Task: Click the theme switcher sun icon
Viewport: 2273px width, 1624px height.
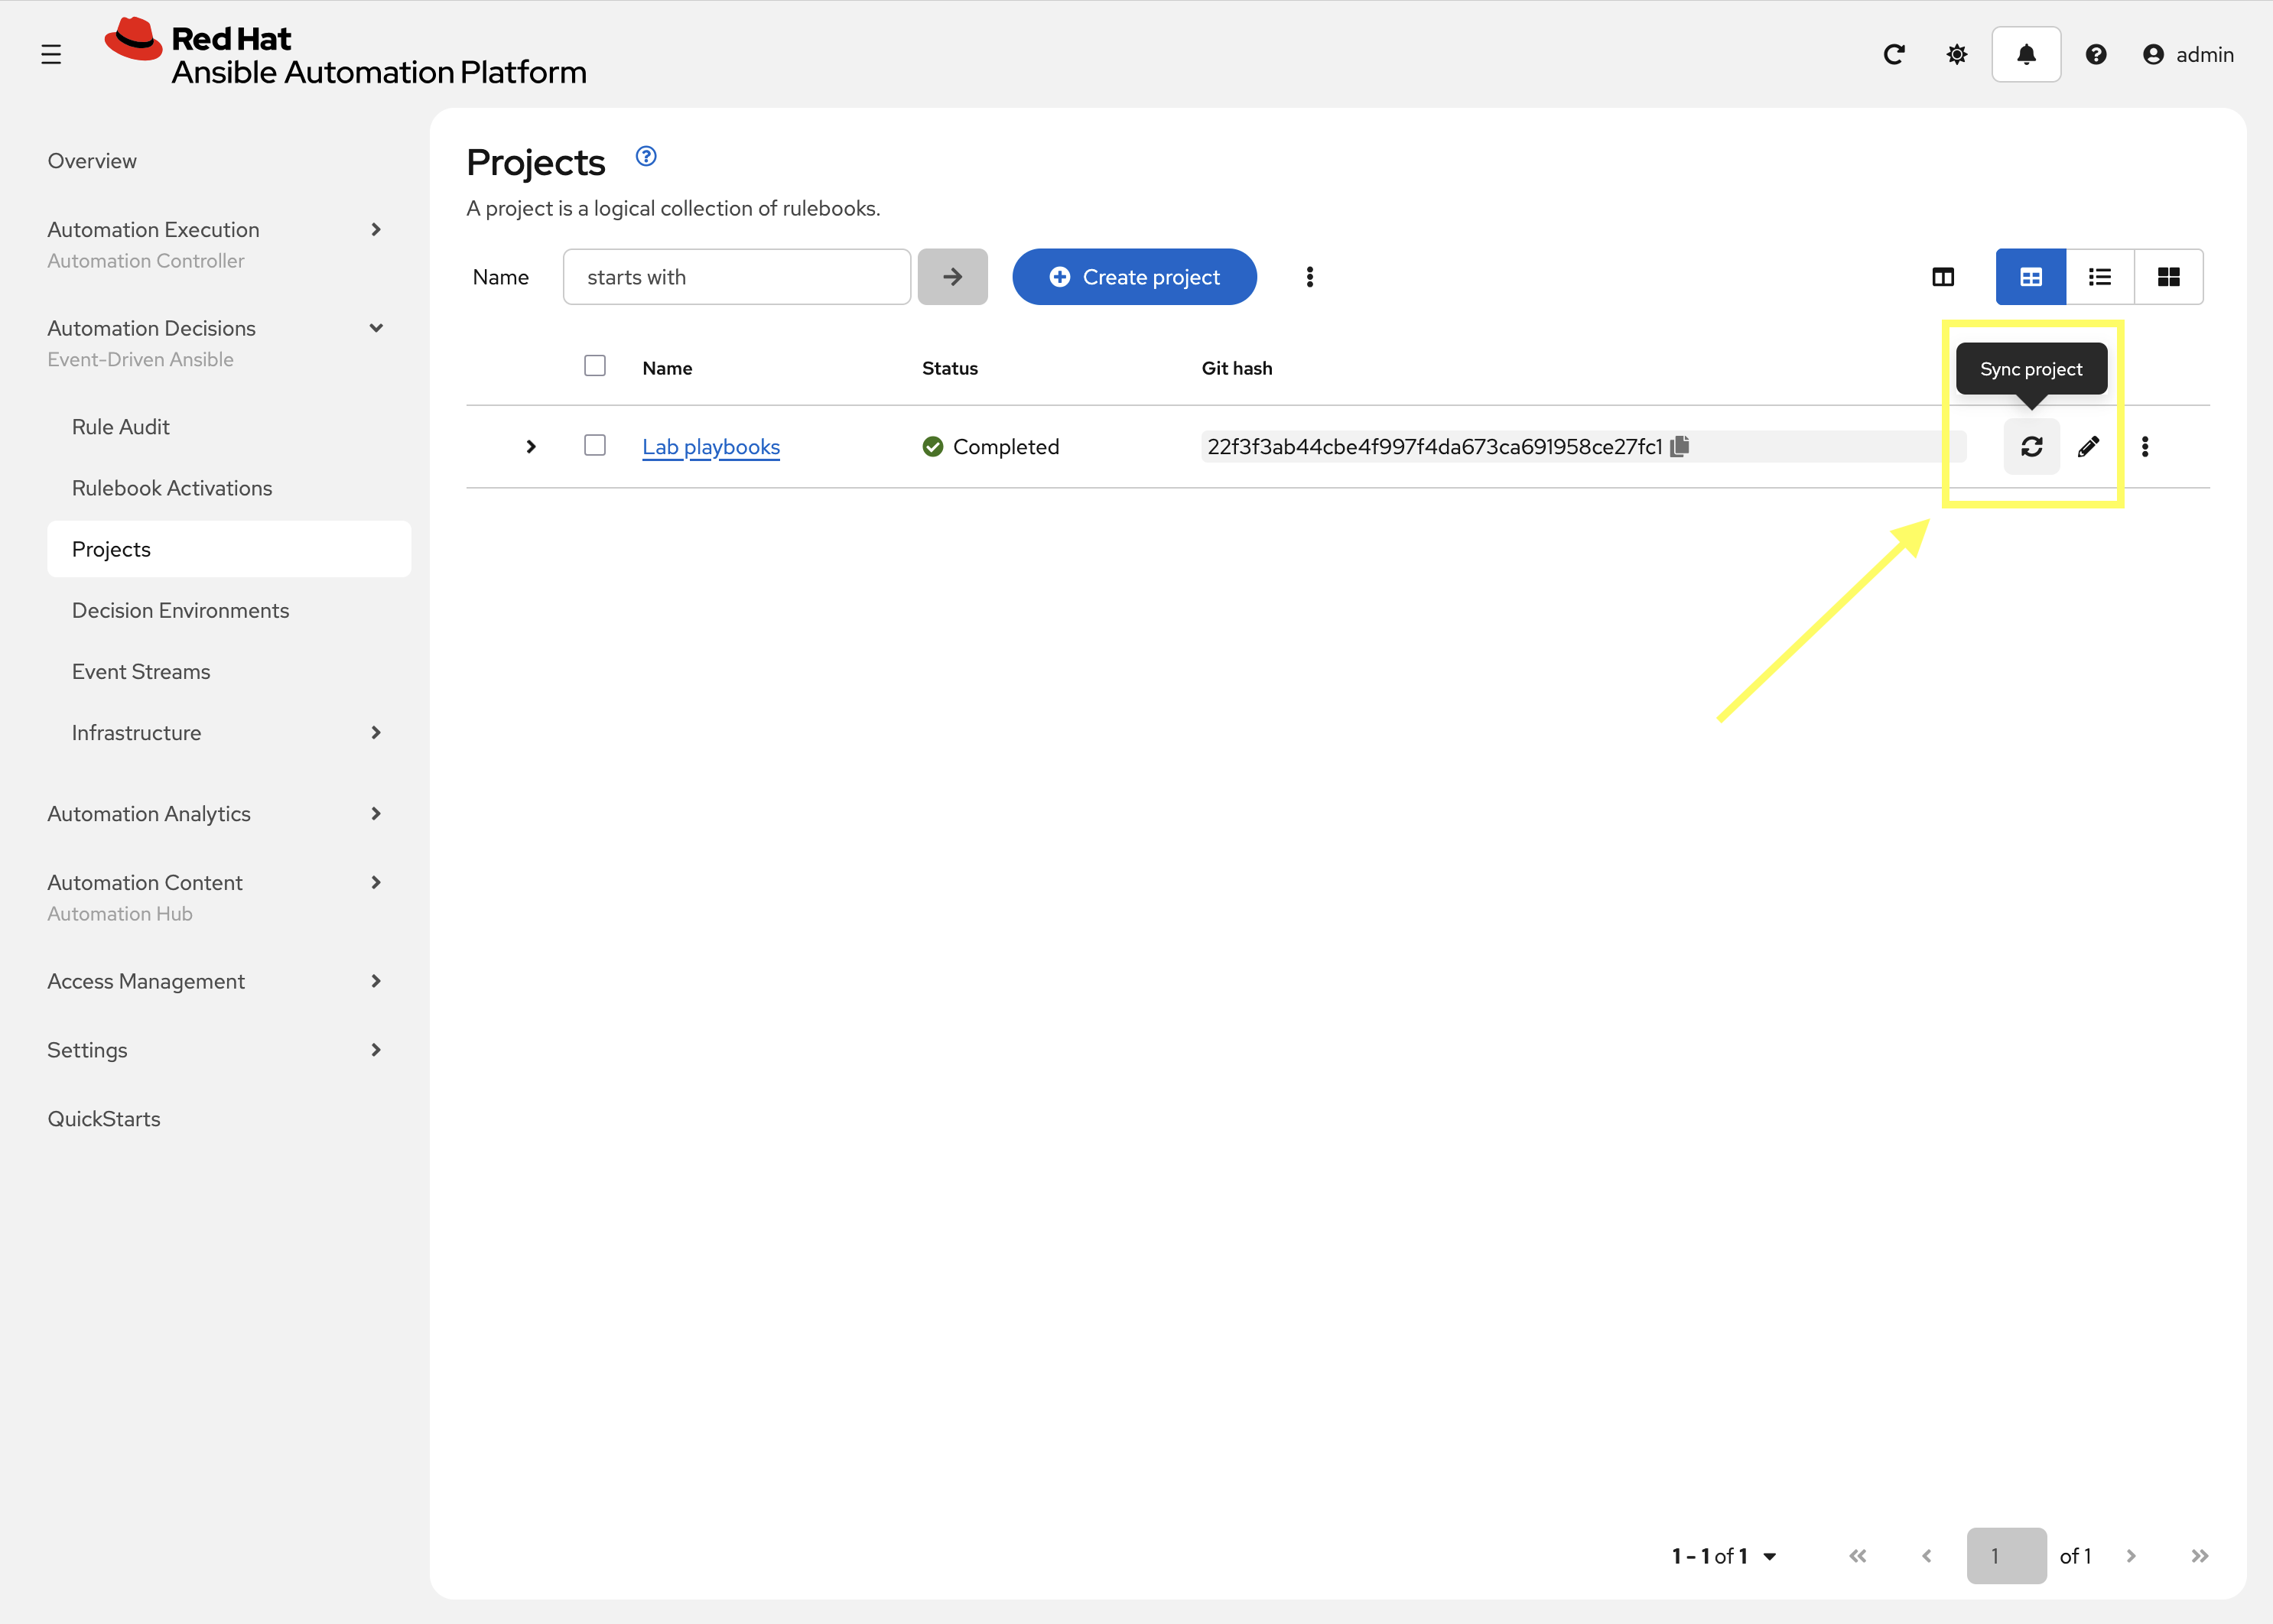Action: pyautogui.click(x=1957, y=54)
